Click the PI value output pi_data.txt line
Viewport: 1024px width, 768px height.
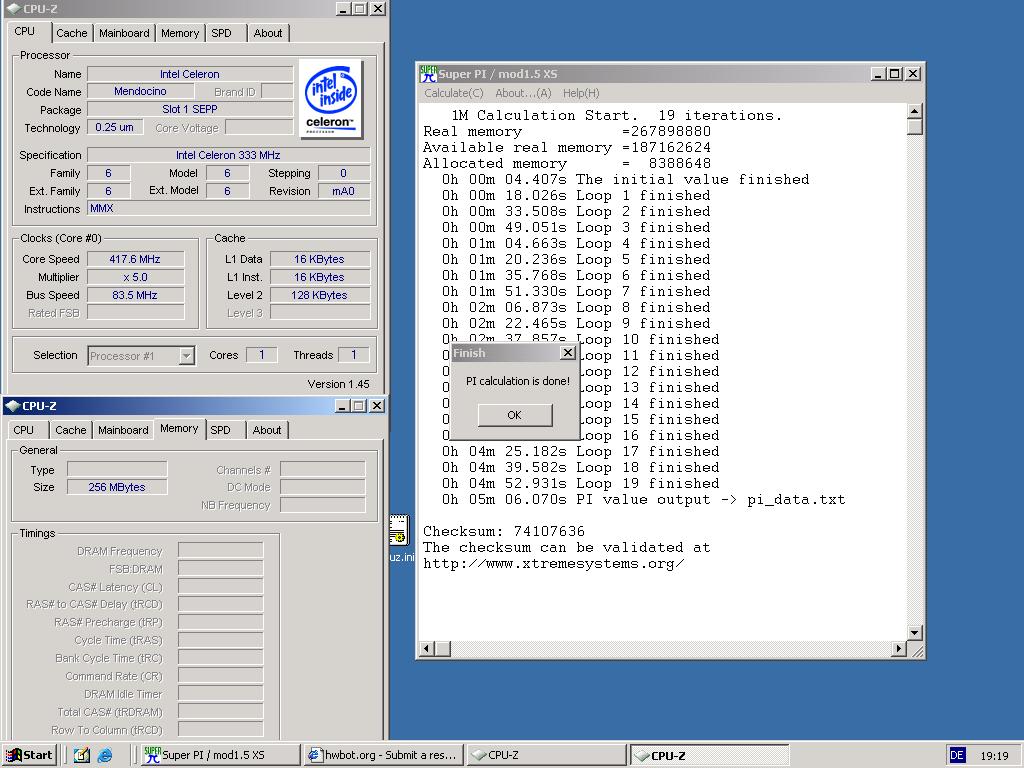coord(643,500)
